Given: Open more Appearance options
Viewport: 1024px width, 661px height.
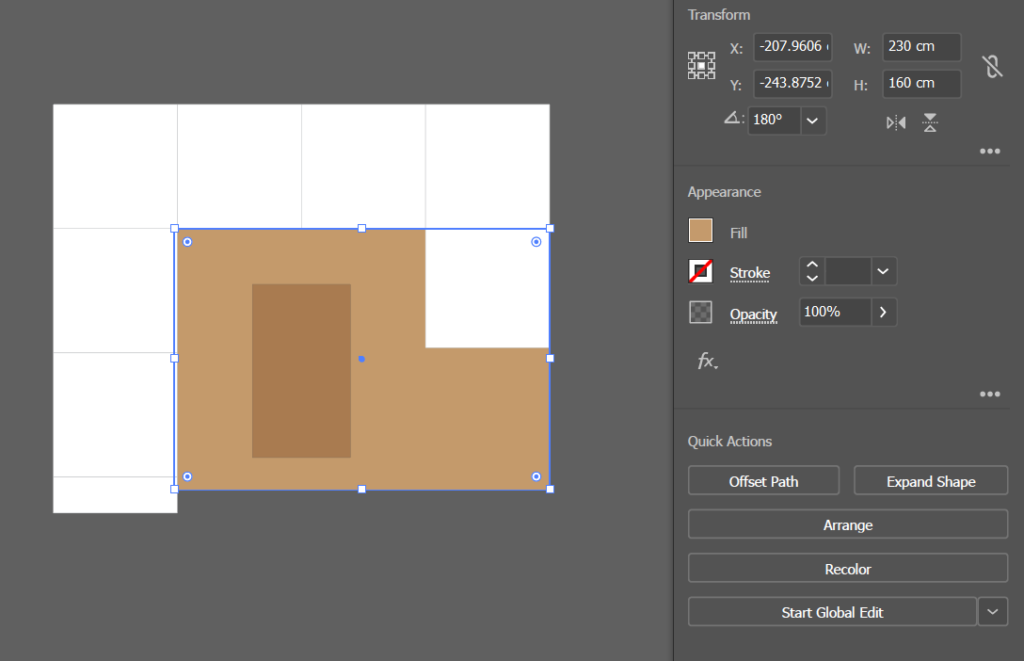Looking at the screenshot, I should (990, 394).
